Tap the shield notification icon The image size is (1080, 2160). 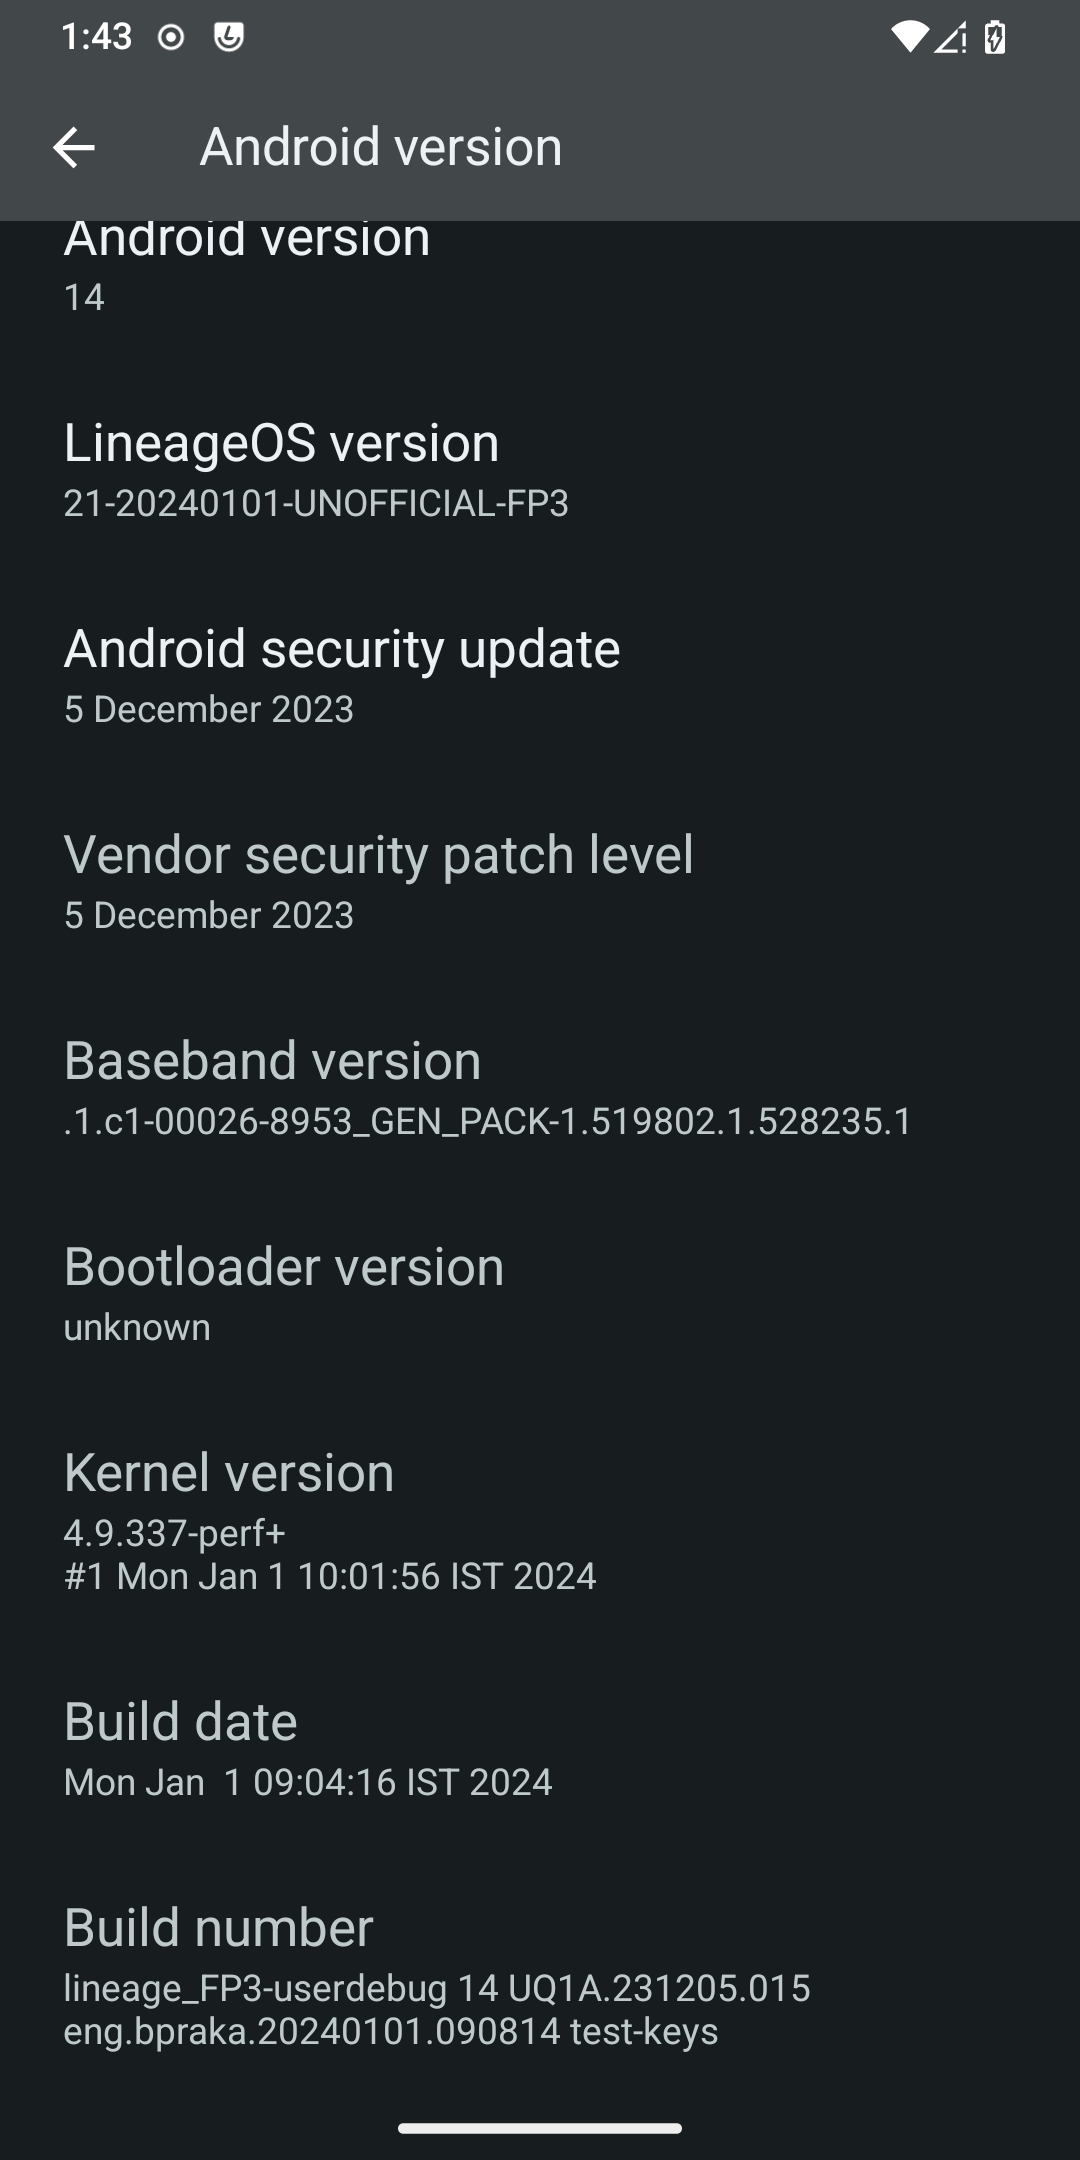tap(229, 38)
